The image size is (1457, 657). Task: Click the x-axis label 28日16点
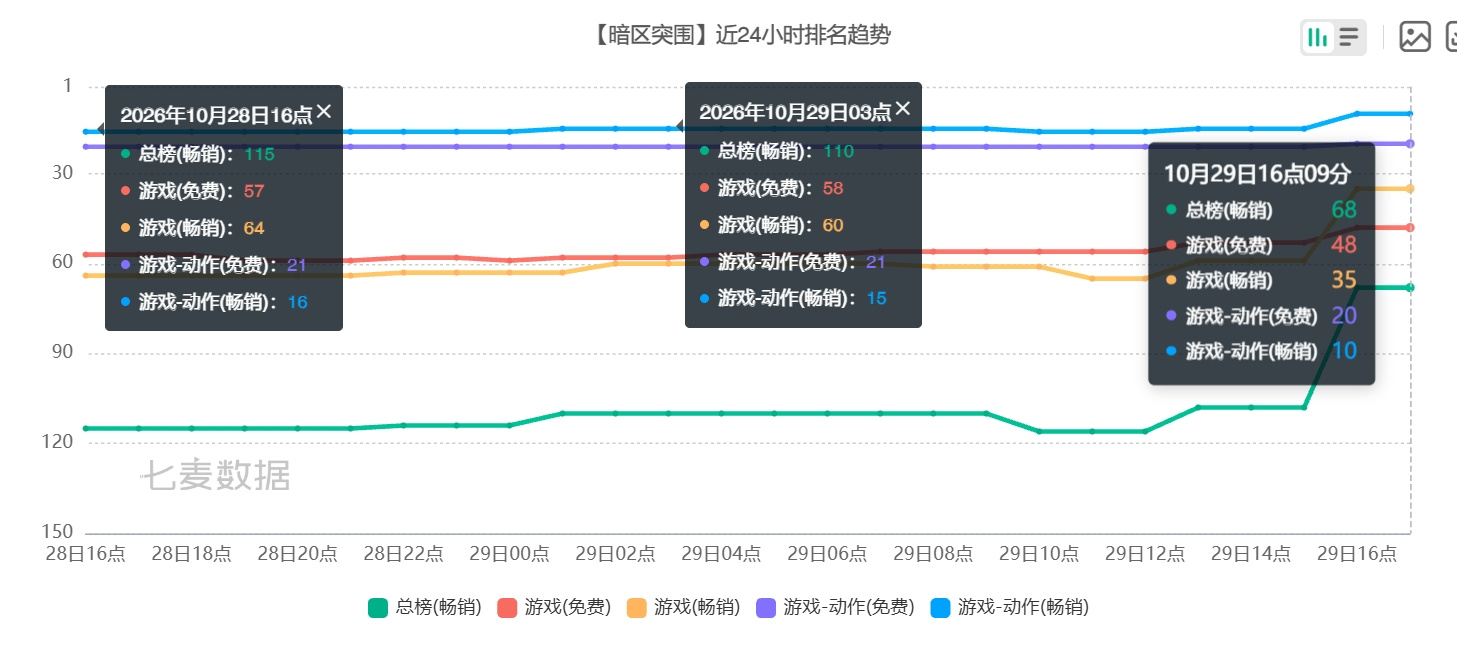pos(86,554)
